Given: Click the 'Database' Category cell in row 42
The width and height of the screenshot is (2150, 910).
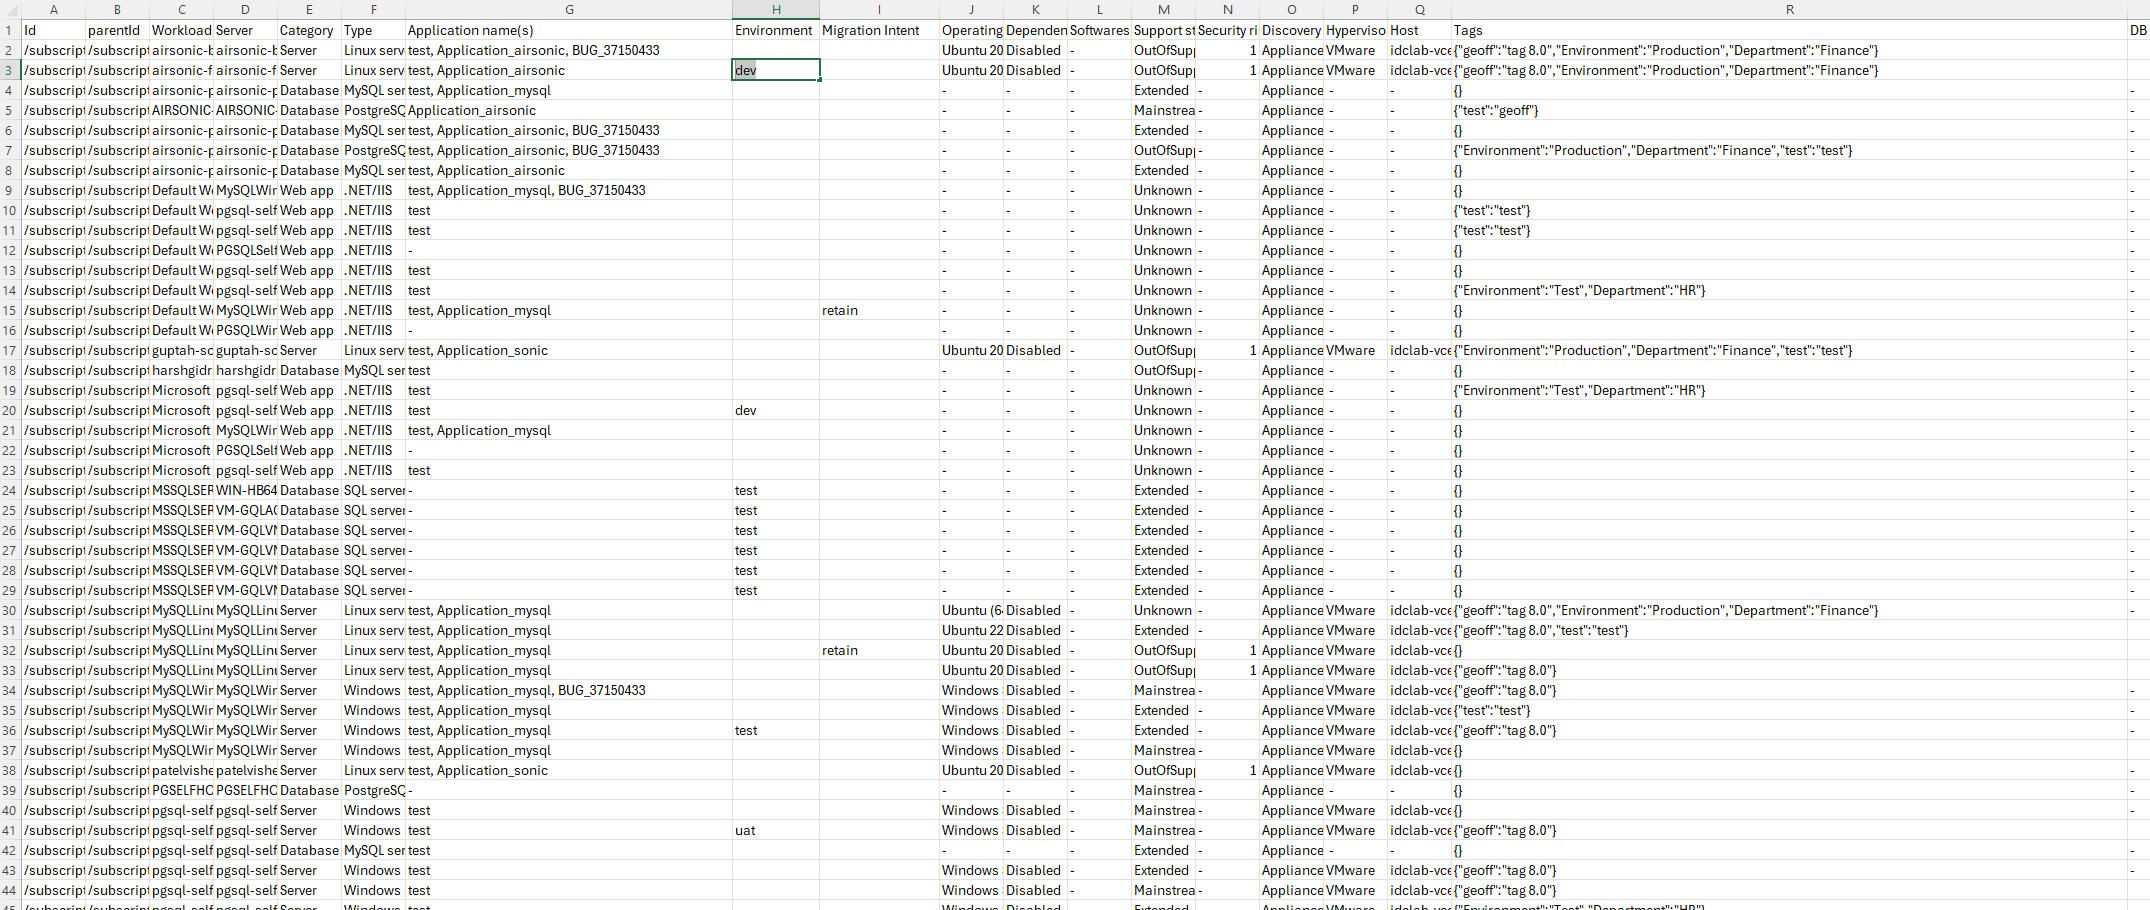Looking at the screenshot, I should point(310,850).
